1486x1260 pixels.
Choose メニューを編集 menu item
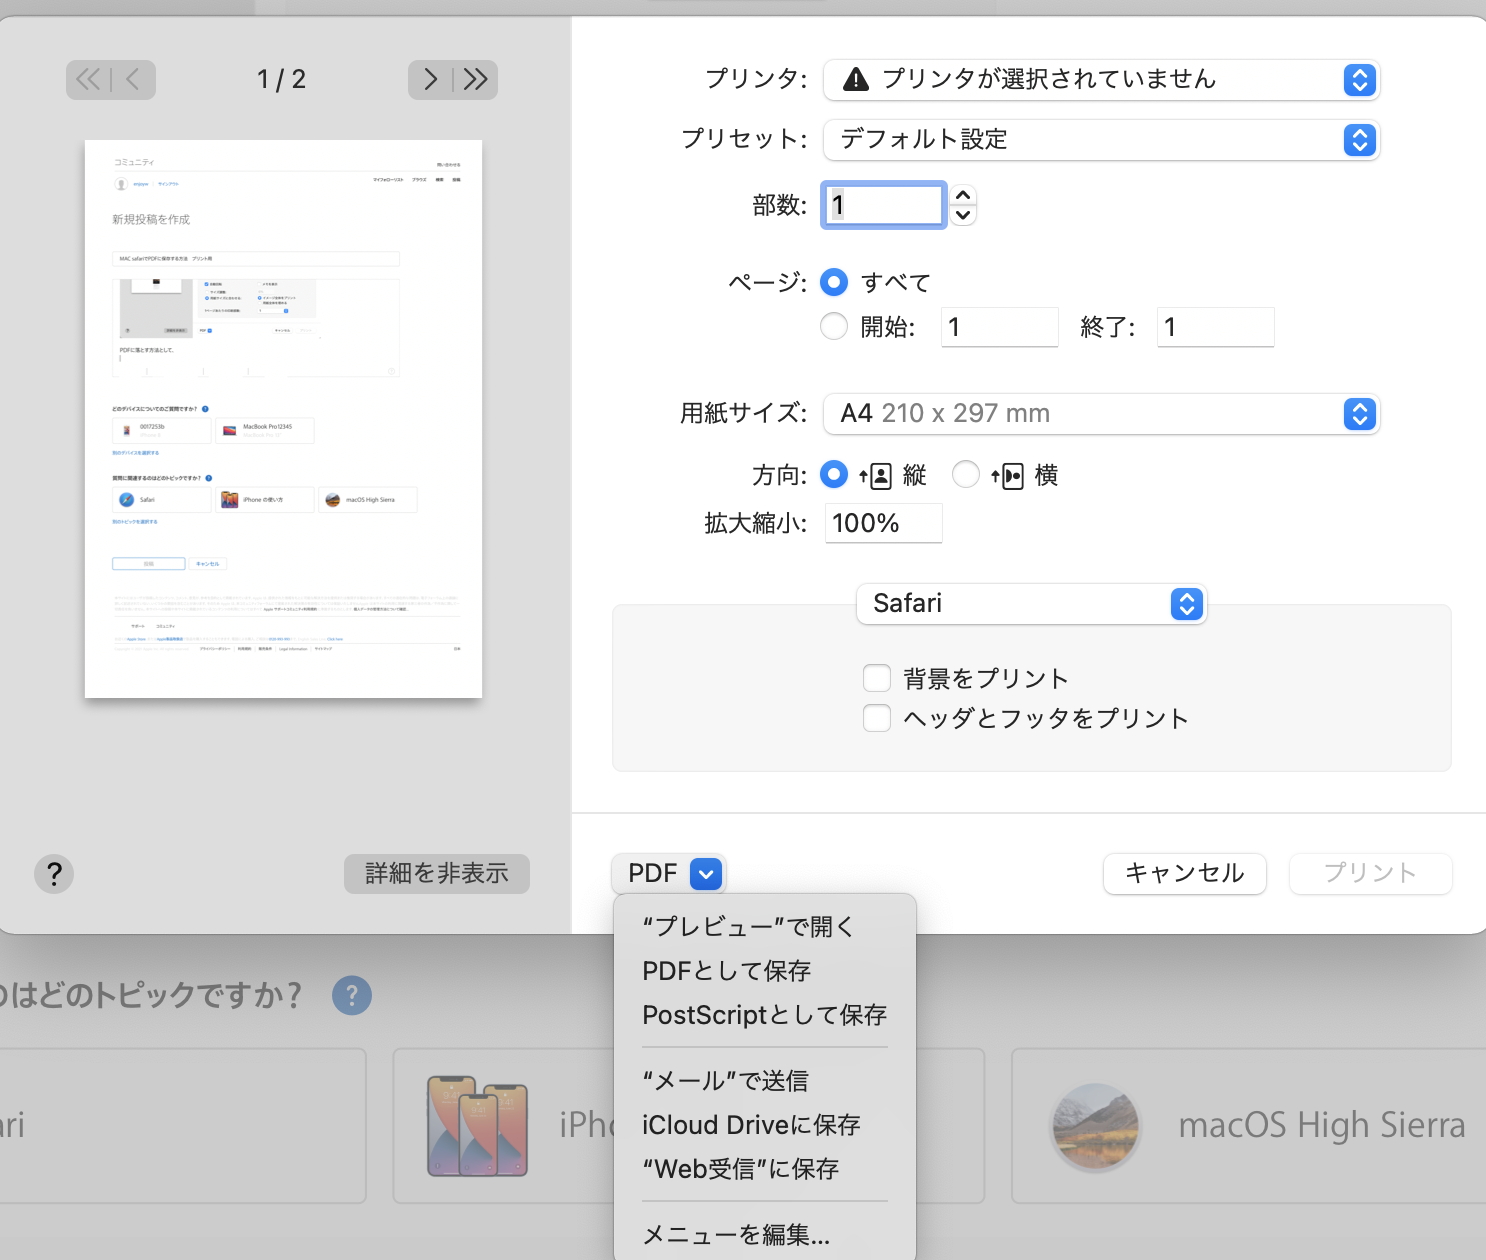click(765, 1235)
